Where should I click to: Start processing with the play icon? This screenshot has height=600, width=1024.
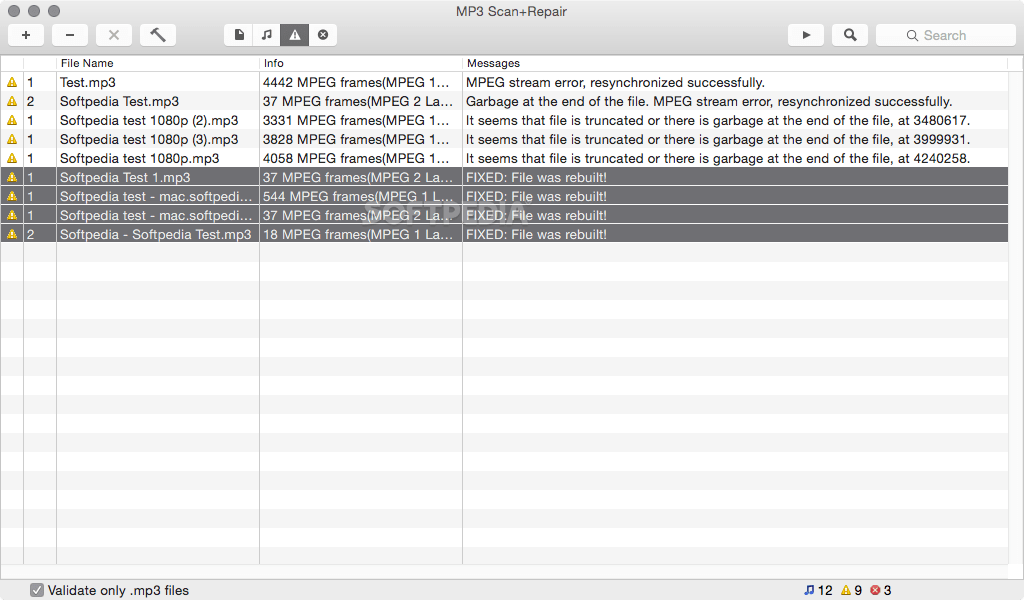tap(806, 34)
